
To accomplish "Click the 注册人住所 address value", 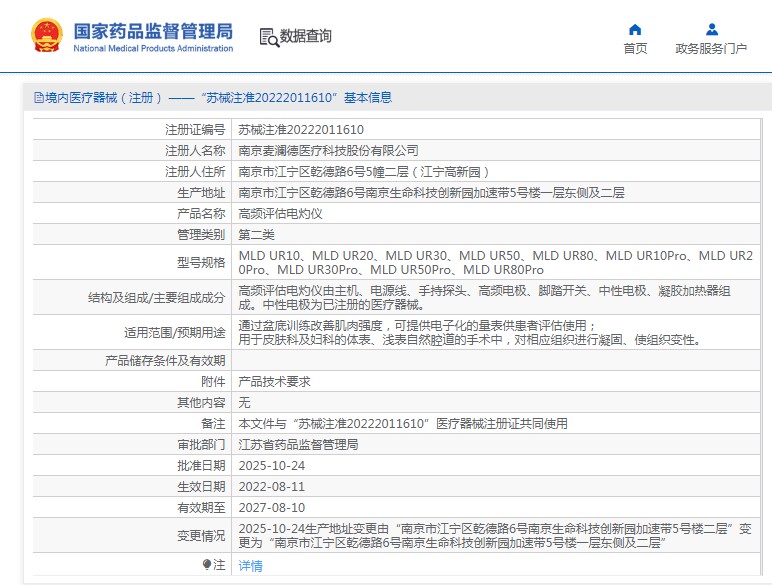I will tap(364, 171).
